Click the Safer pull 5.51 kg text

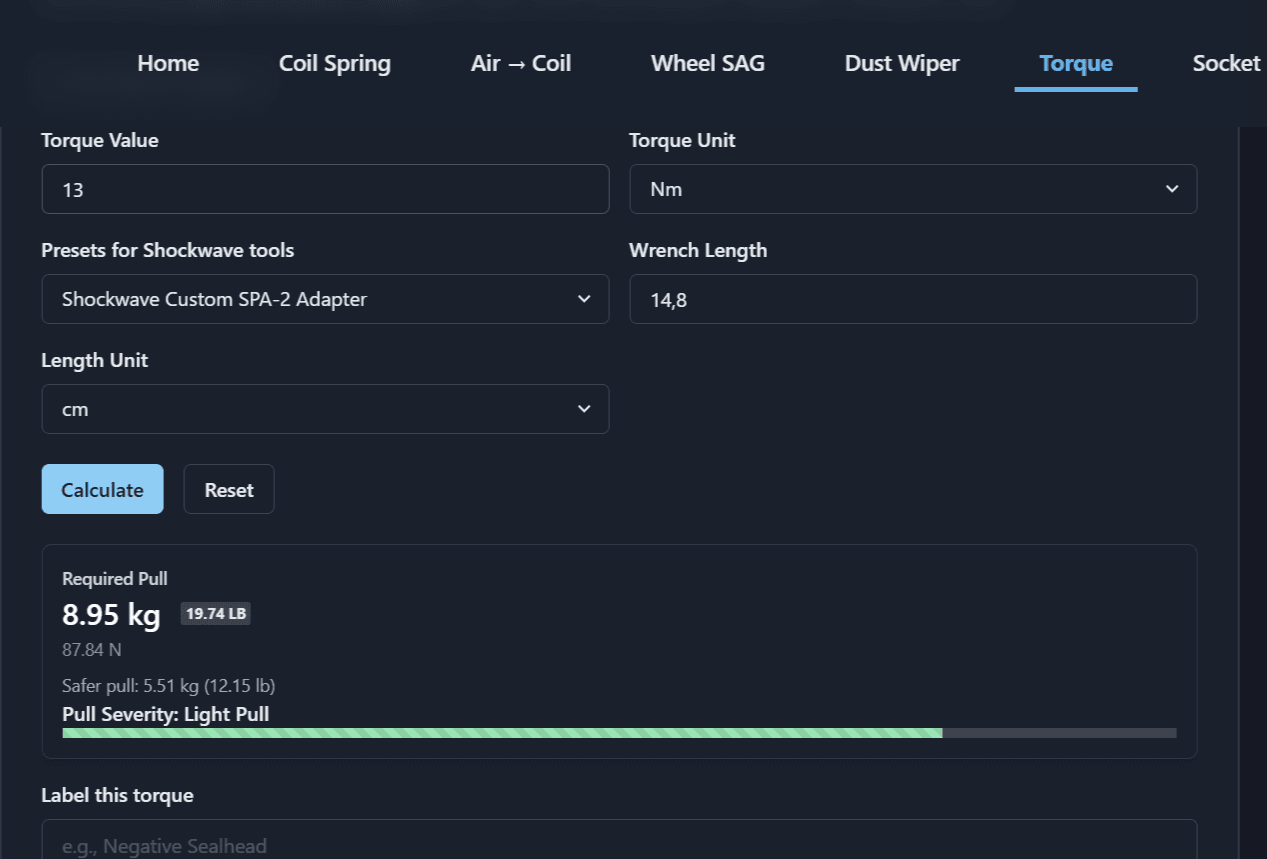168,686
